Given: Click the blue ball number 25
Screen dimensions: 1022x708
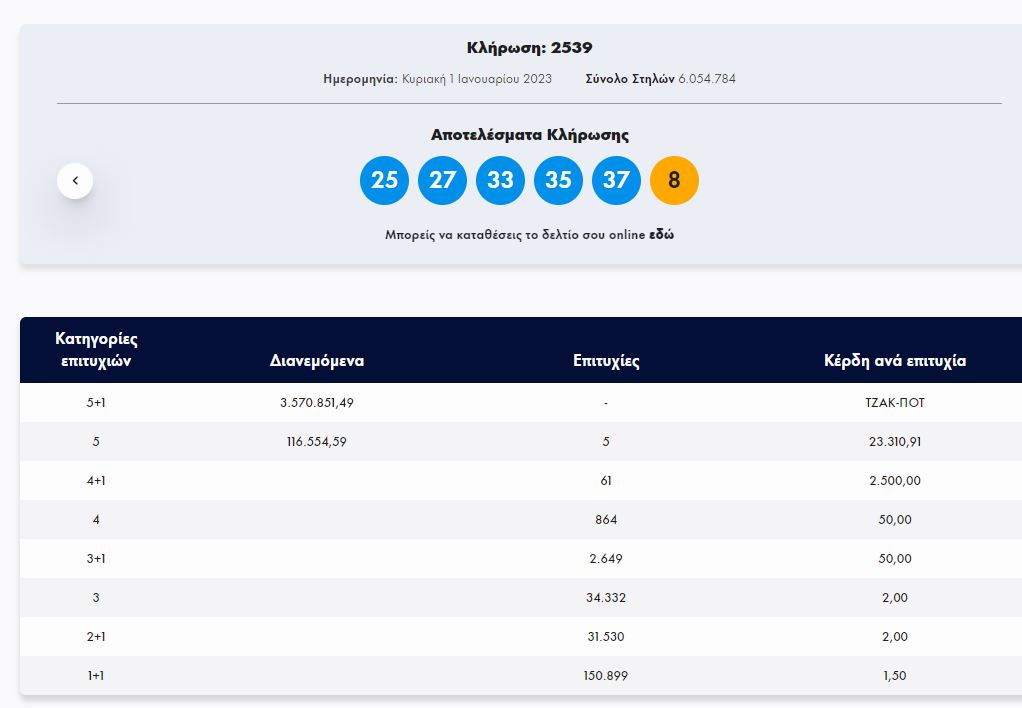Looking at the screenshot, I should 384,180.
